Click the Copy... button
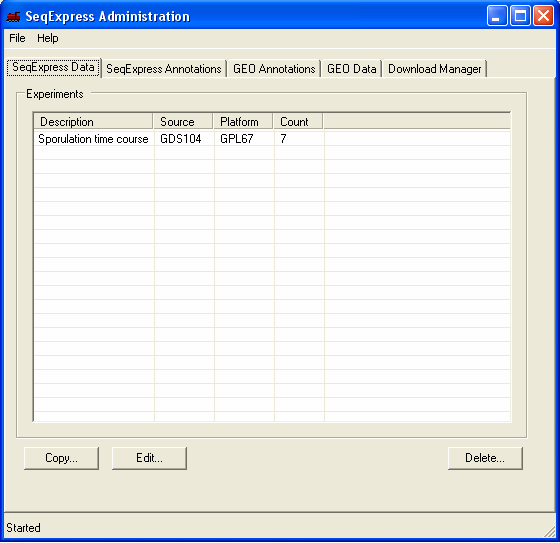 61,458
